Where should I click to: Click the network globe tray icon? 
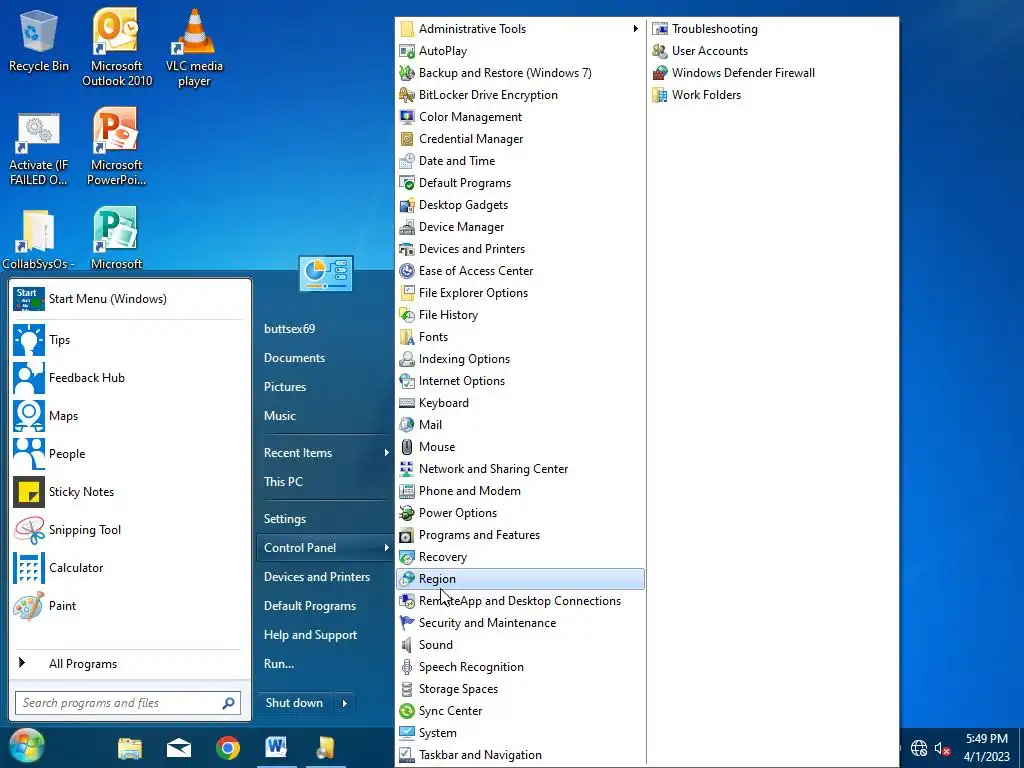(919, 748)
